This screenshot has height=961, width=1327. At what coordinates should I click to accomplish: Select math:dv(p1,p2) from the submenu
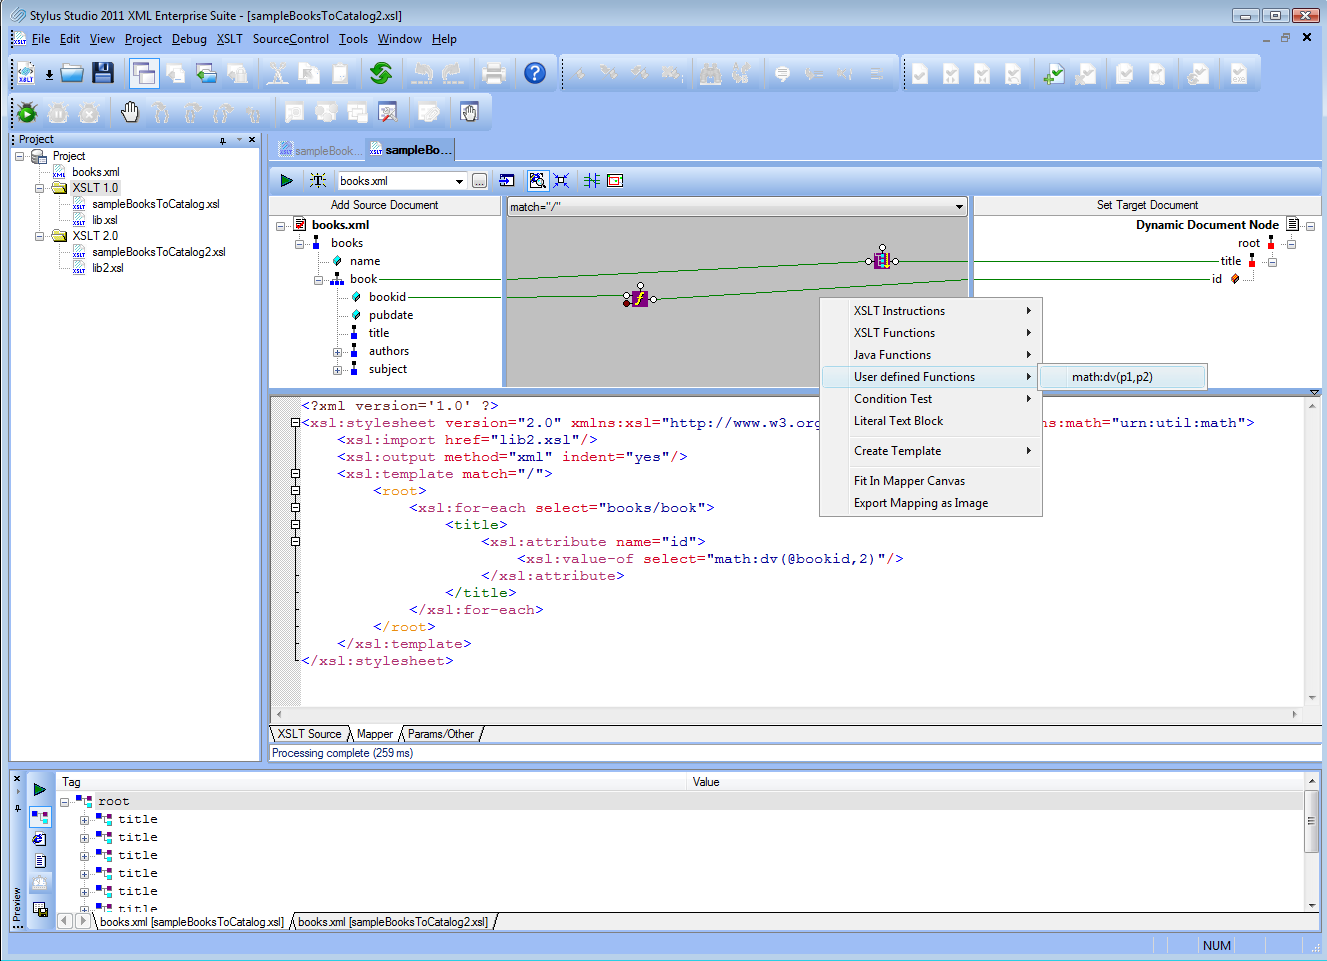point(1112,377)
